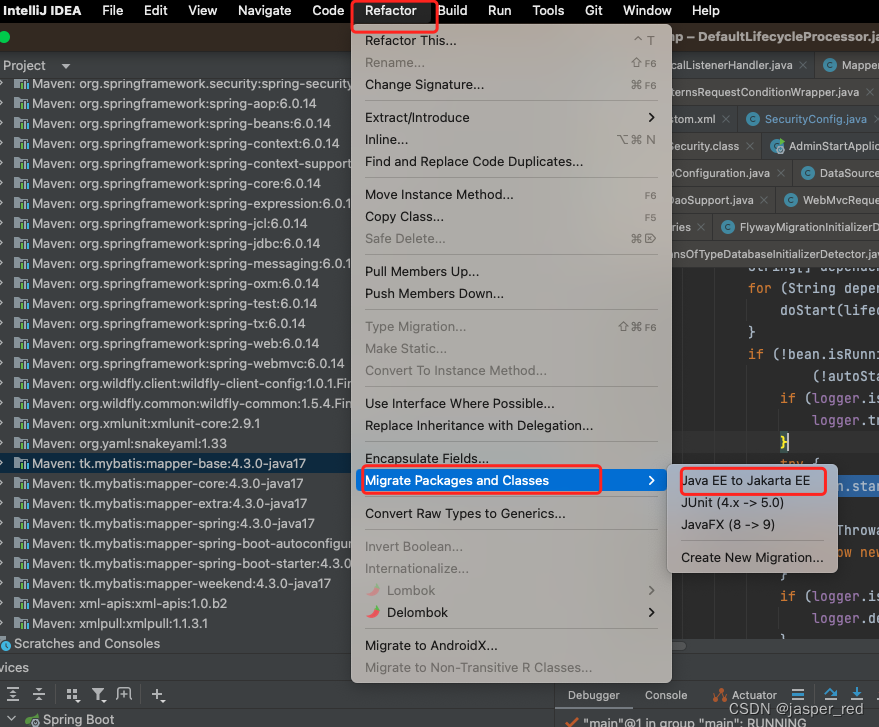Click Expand All icon in Services toolbar

[13, 694]
